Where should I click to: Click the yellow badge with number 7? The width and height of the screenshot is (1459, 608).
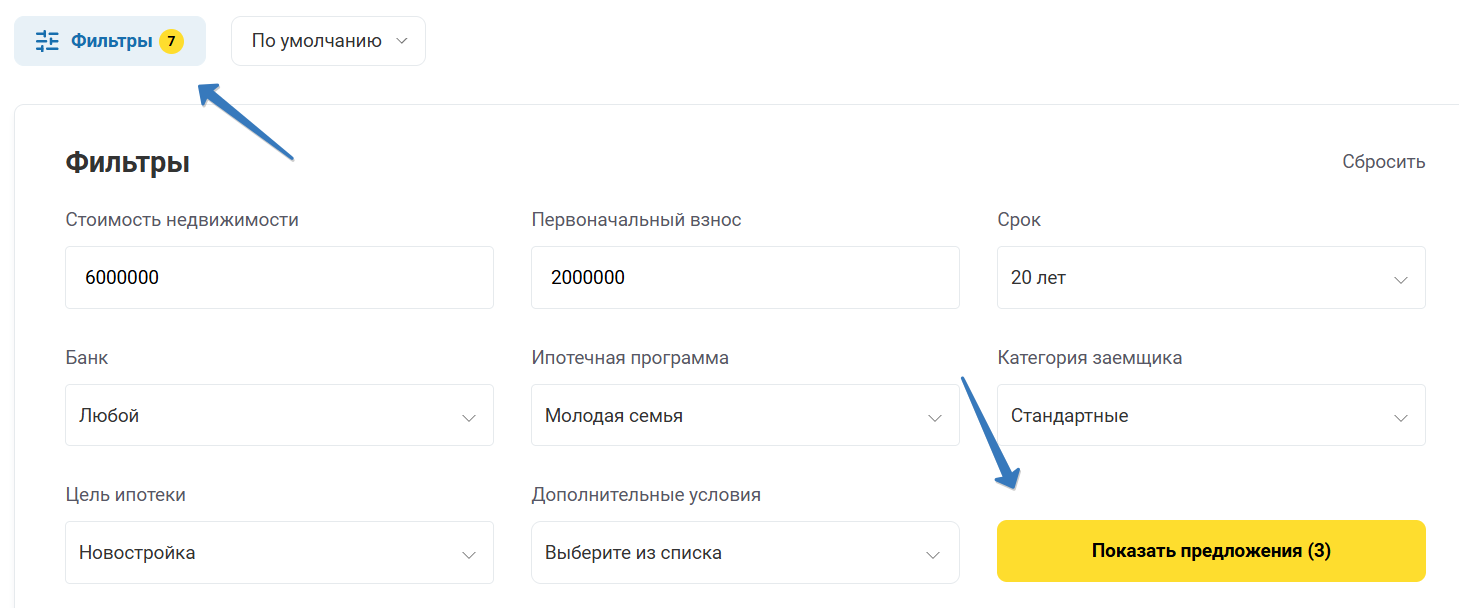[x=171, y=41]
